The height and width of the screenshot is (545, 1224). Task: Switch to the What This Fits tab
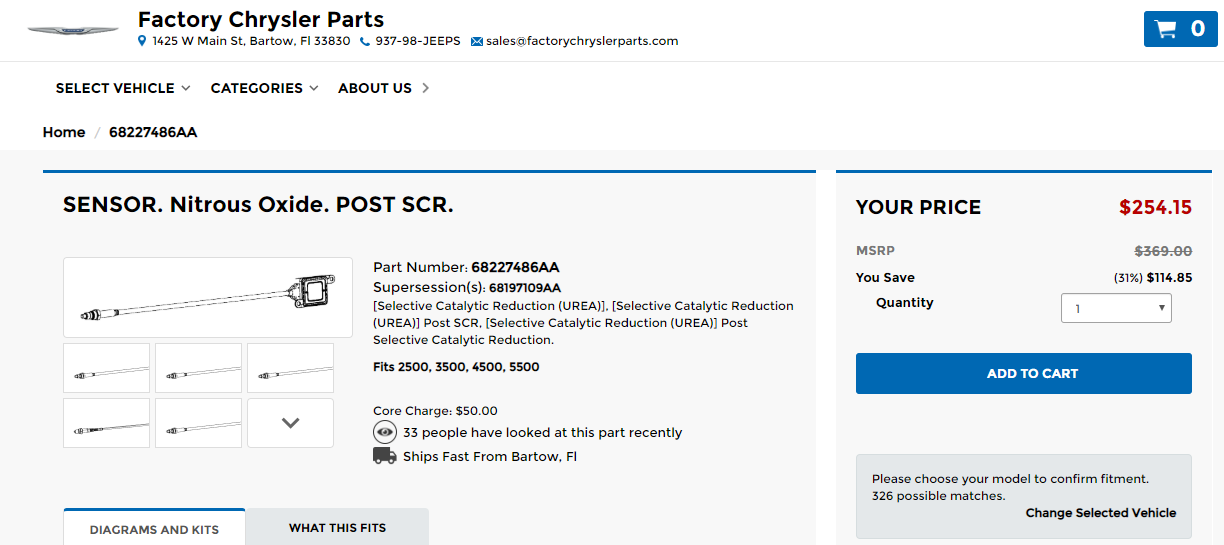(337, 528)
